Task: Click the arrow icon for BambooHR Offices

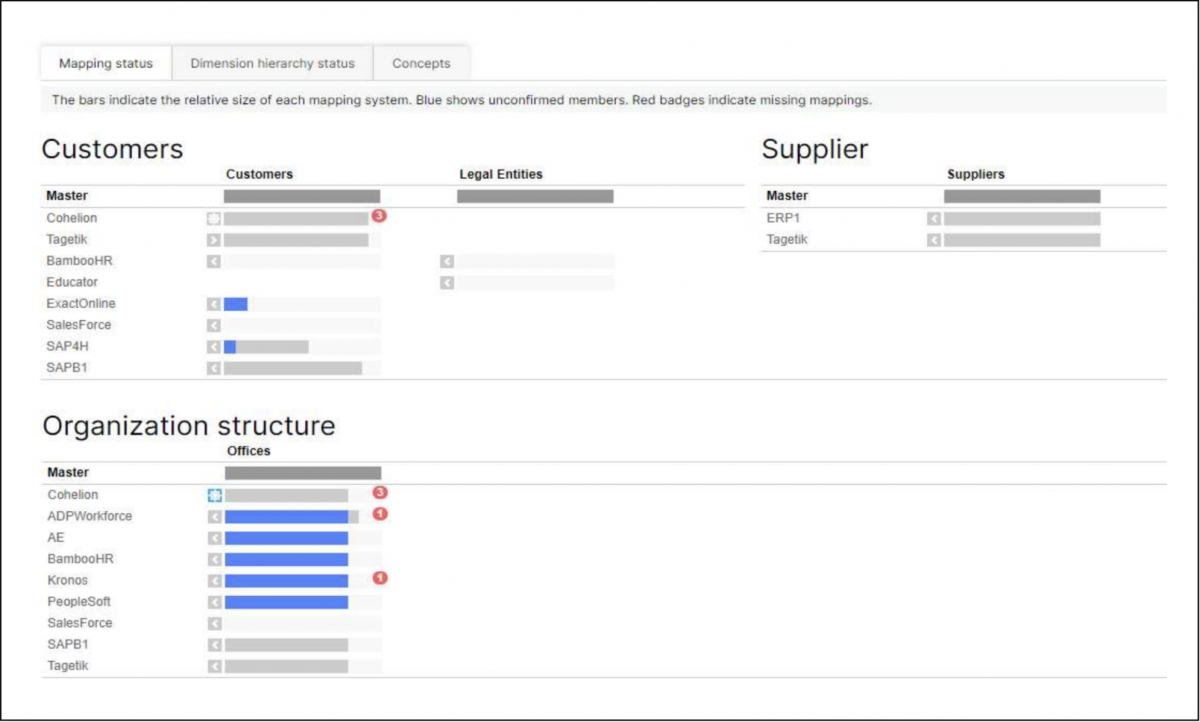Action: pyautogui.click(x=215, y=560)
